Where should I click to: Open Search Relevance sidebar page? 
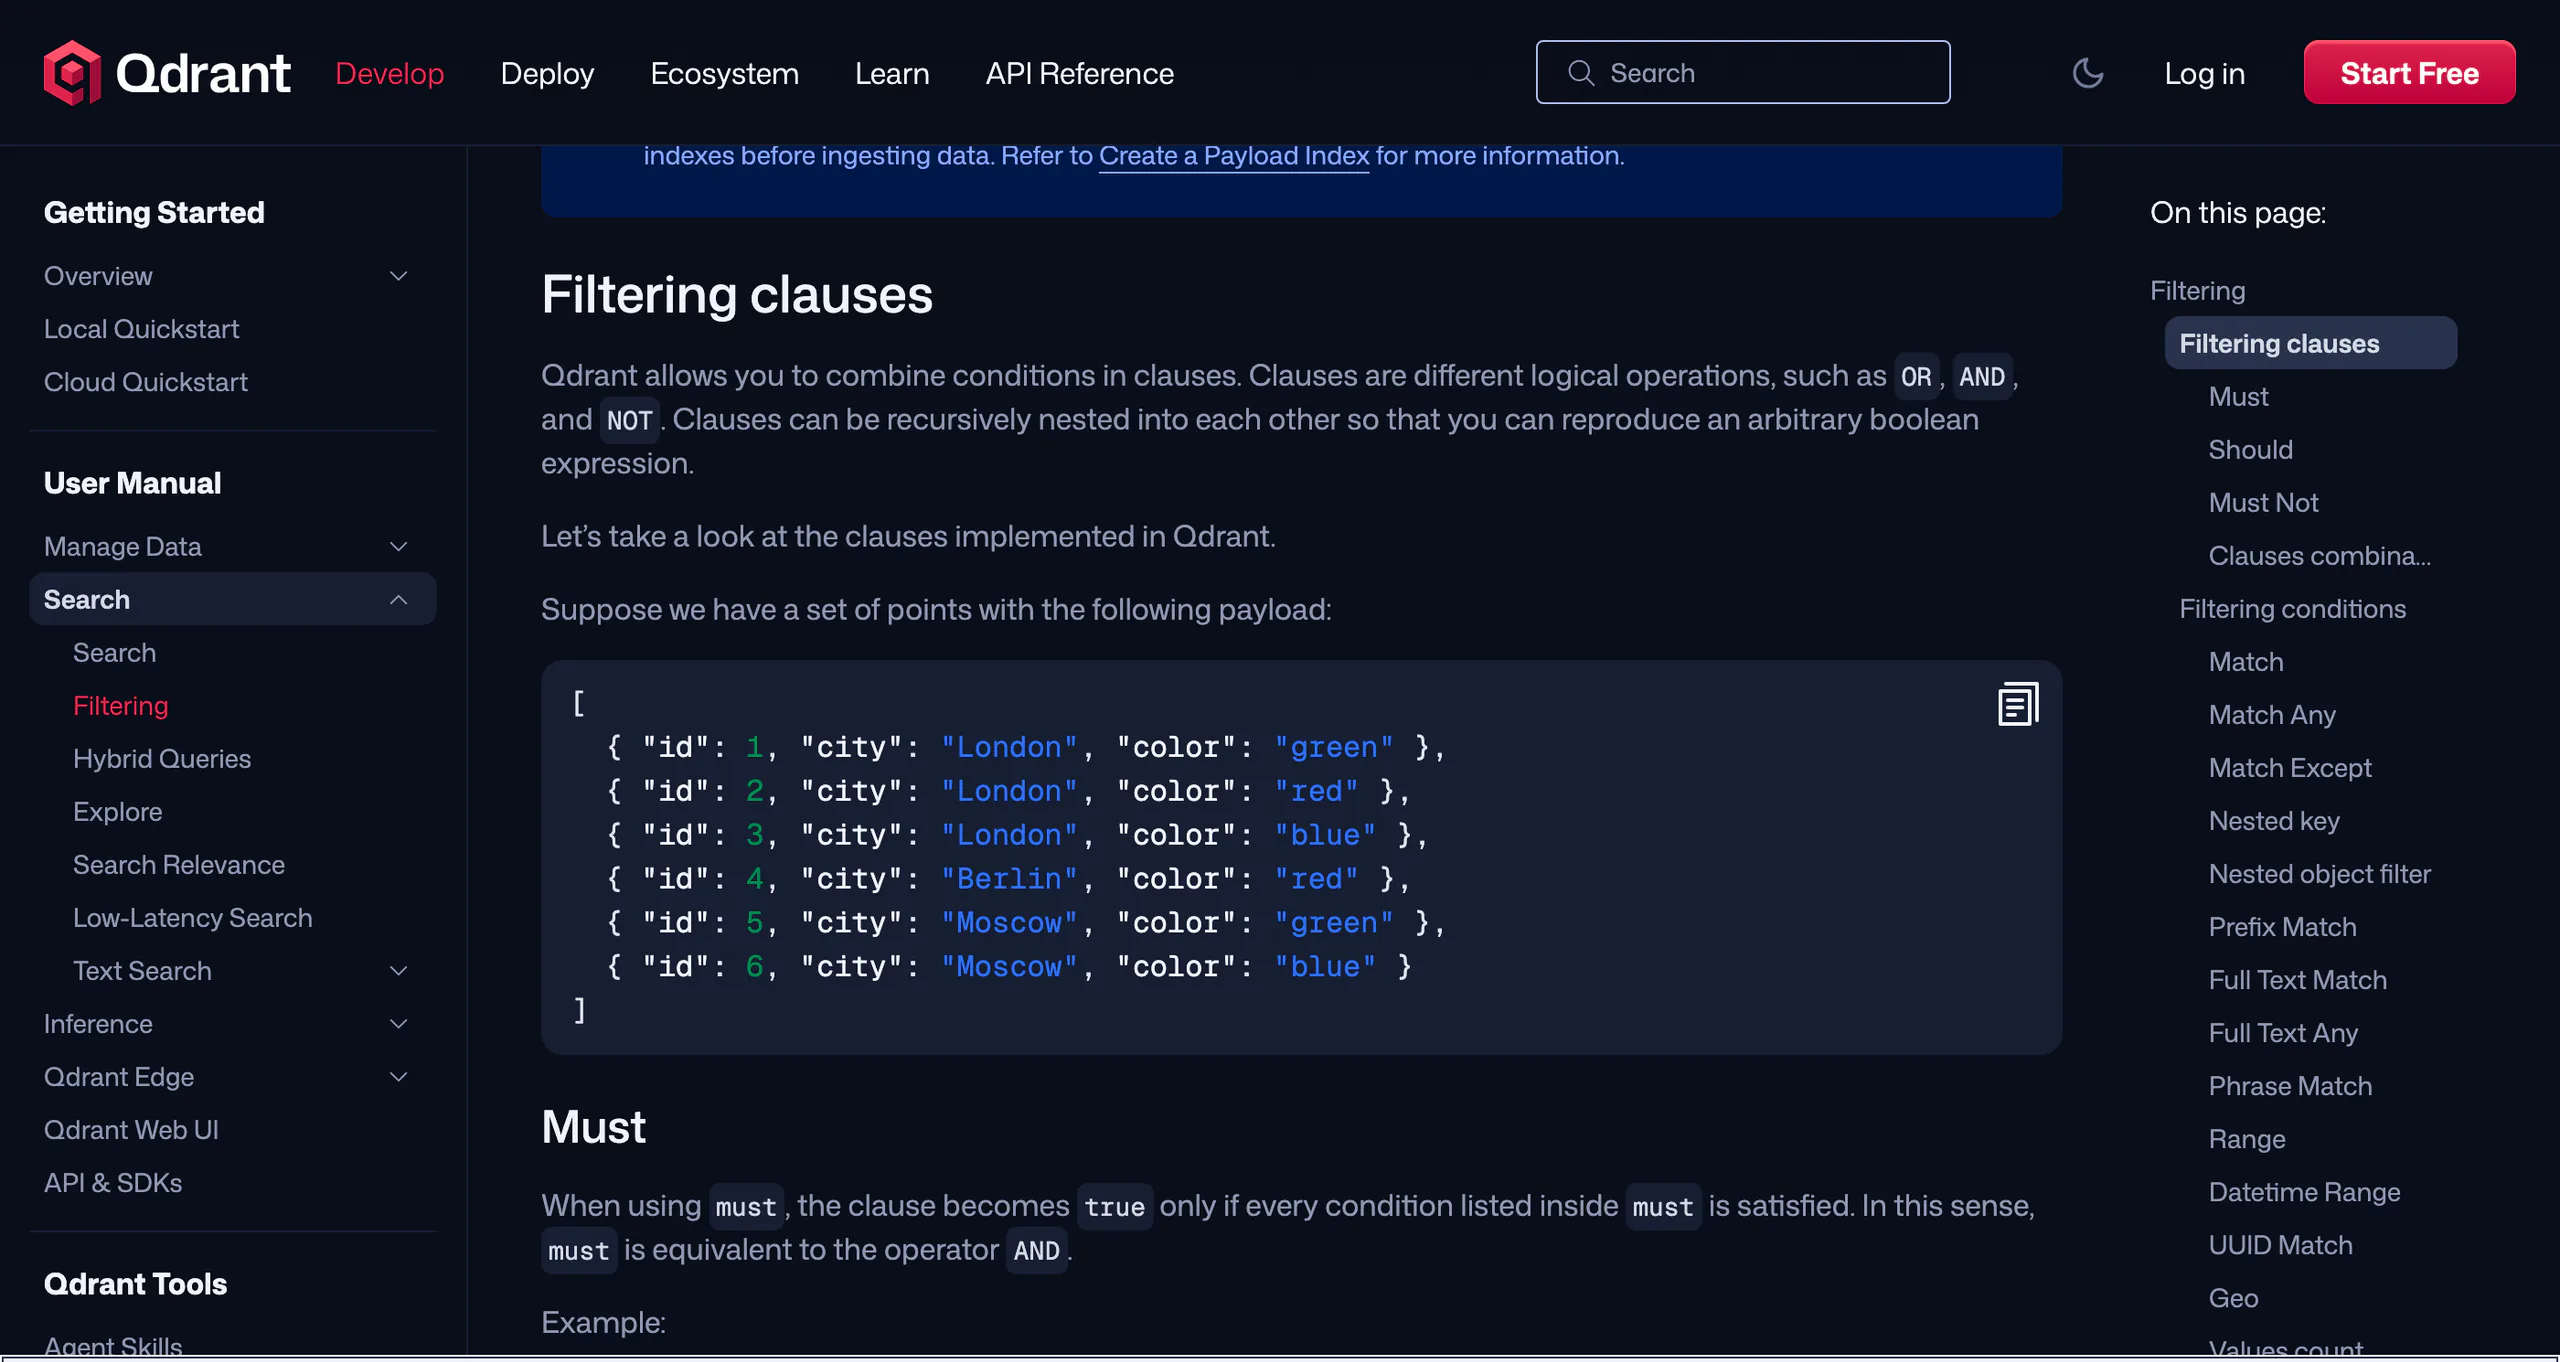tap(178, 865)
